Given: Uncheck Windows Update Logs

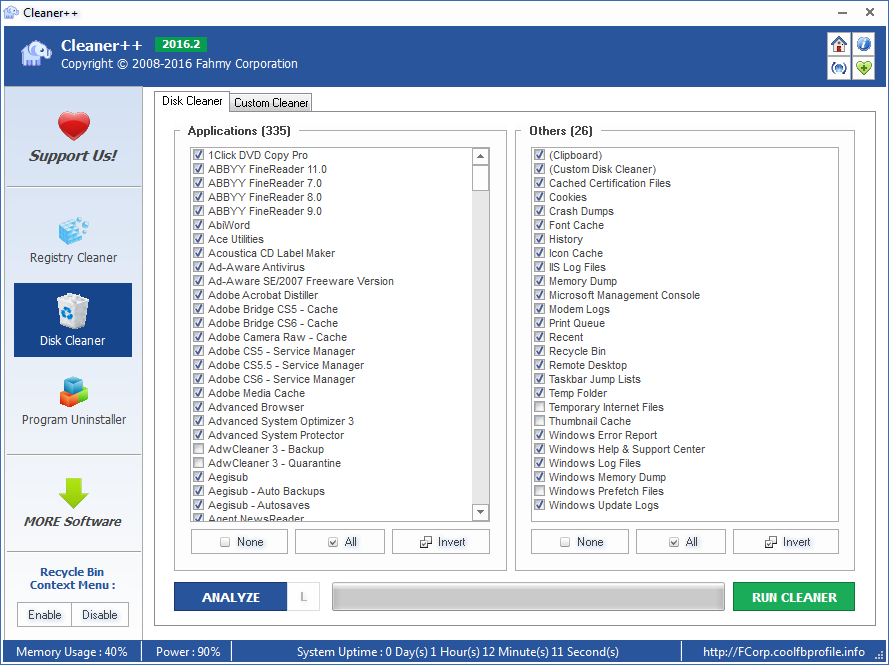Looking at the screenshot, I should [x=540, y=505].
